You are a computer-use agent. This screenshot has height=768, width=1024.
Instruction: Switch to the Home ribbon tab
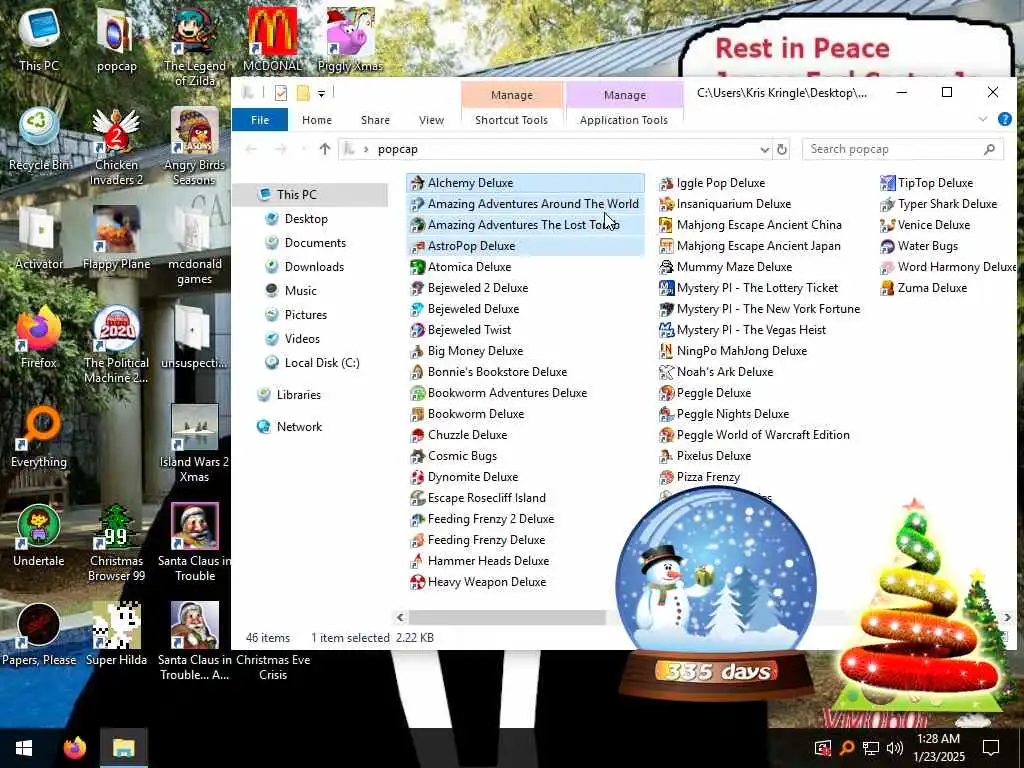317,120
